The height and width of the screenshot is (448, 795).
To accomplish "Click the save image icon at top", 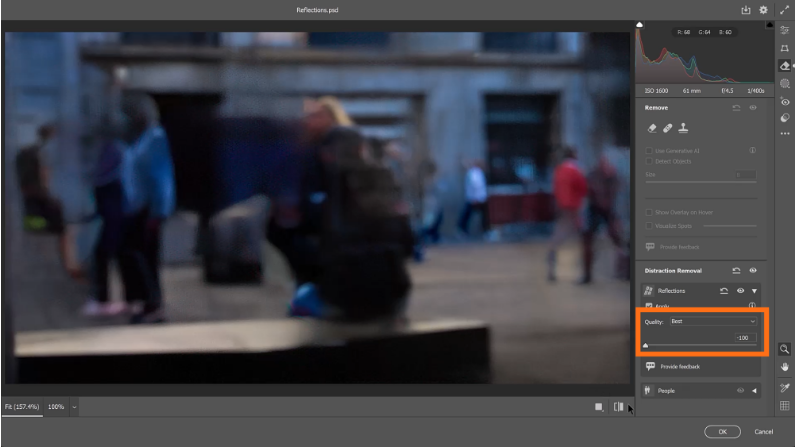I will point(746,10).
